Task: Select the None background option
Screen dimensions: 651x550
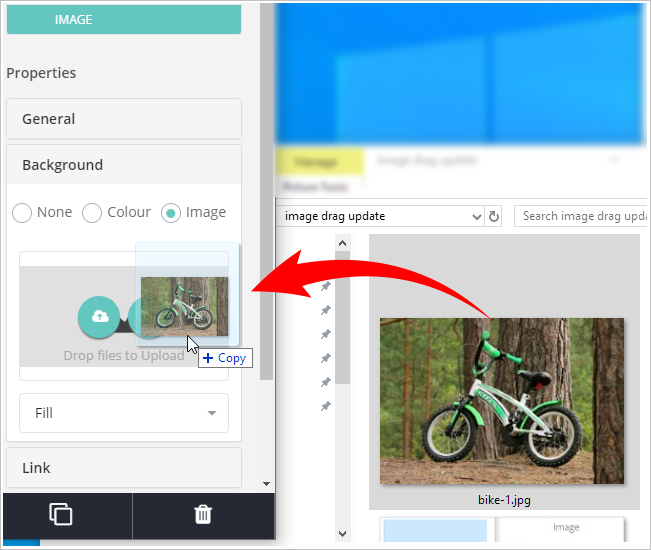Action: pyautogui.click(x=22, y=213)
